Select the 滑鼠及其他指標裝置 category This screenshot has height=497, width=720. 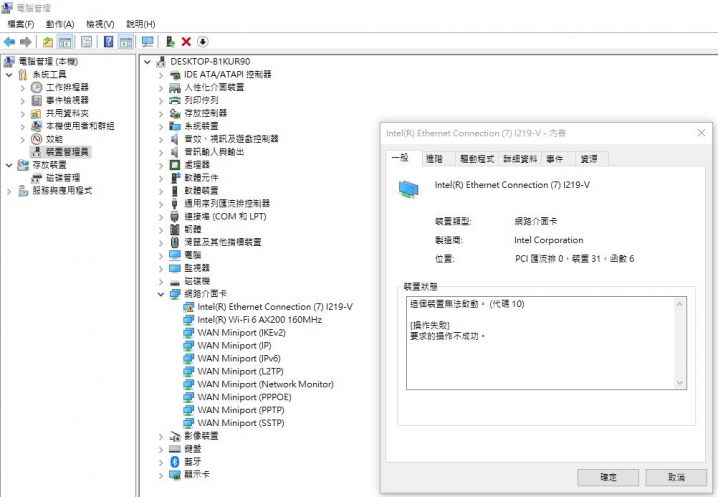[x=223, y=242]
